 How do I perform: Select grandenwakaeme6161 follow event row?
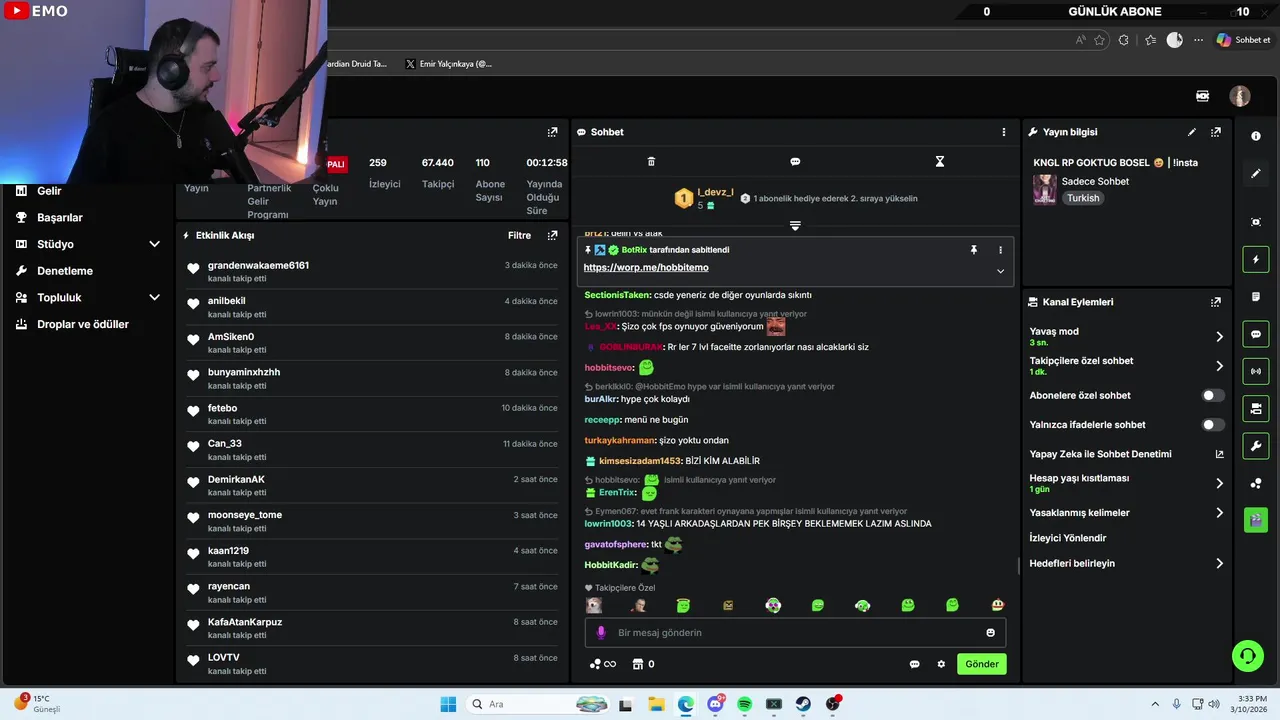(x=371, y=271)
